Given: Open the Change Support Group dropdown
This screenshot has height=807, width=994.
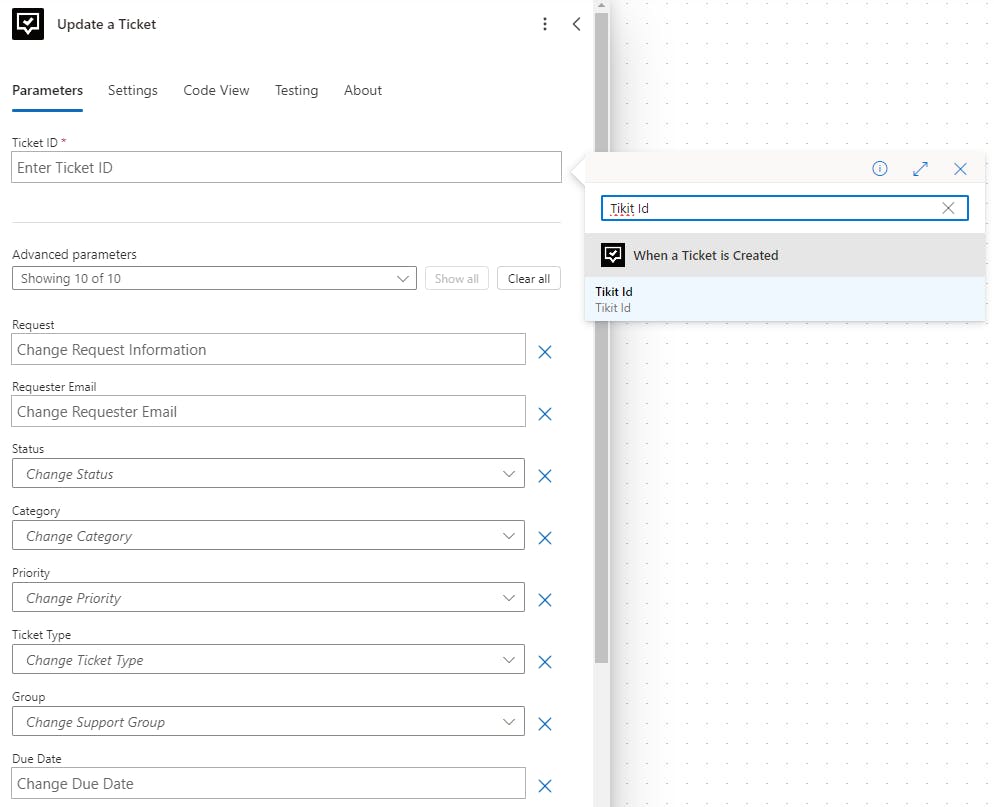Looking at the screenshot, I should (268, 722).
